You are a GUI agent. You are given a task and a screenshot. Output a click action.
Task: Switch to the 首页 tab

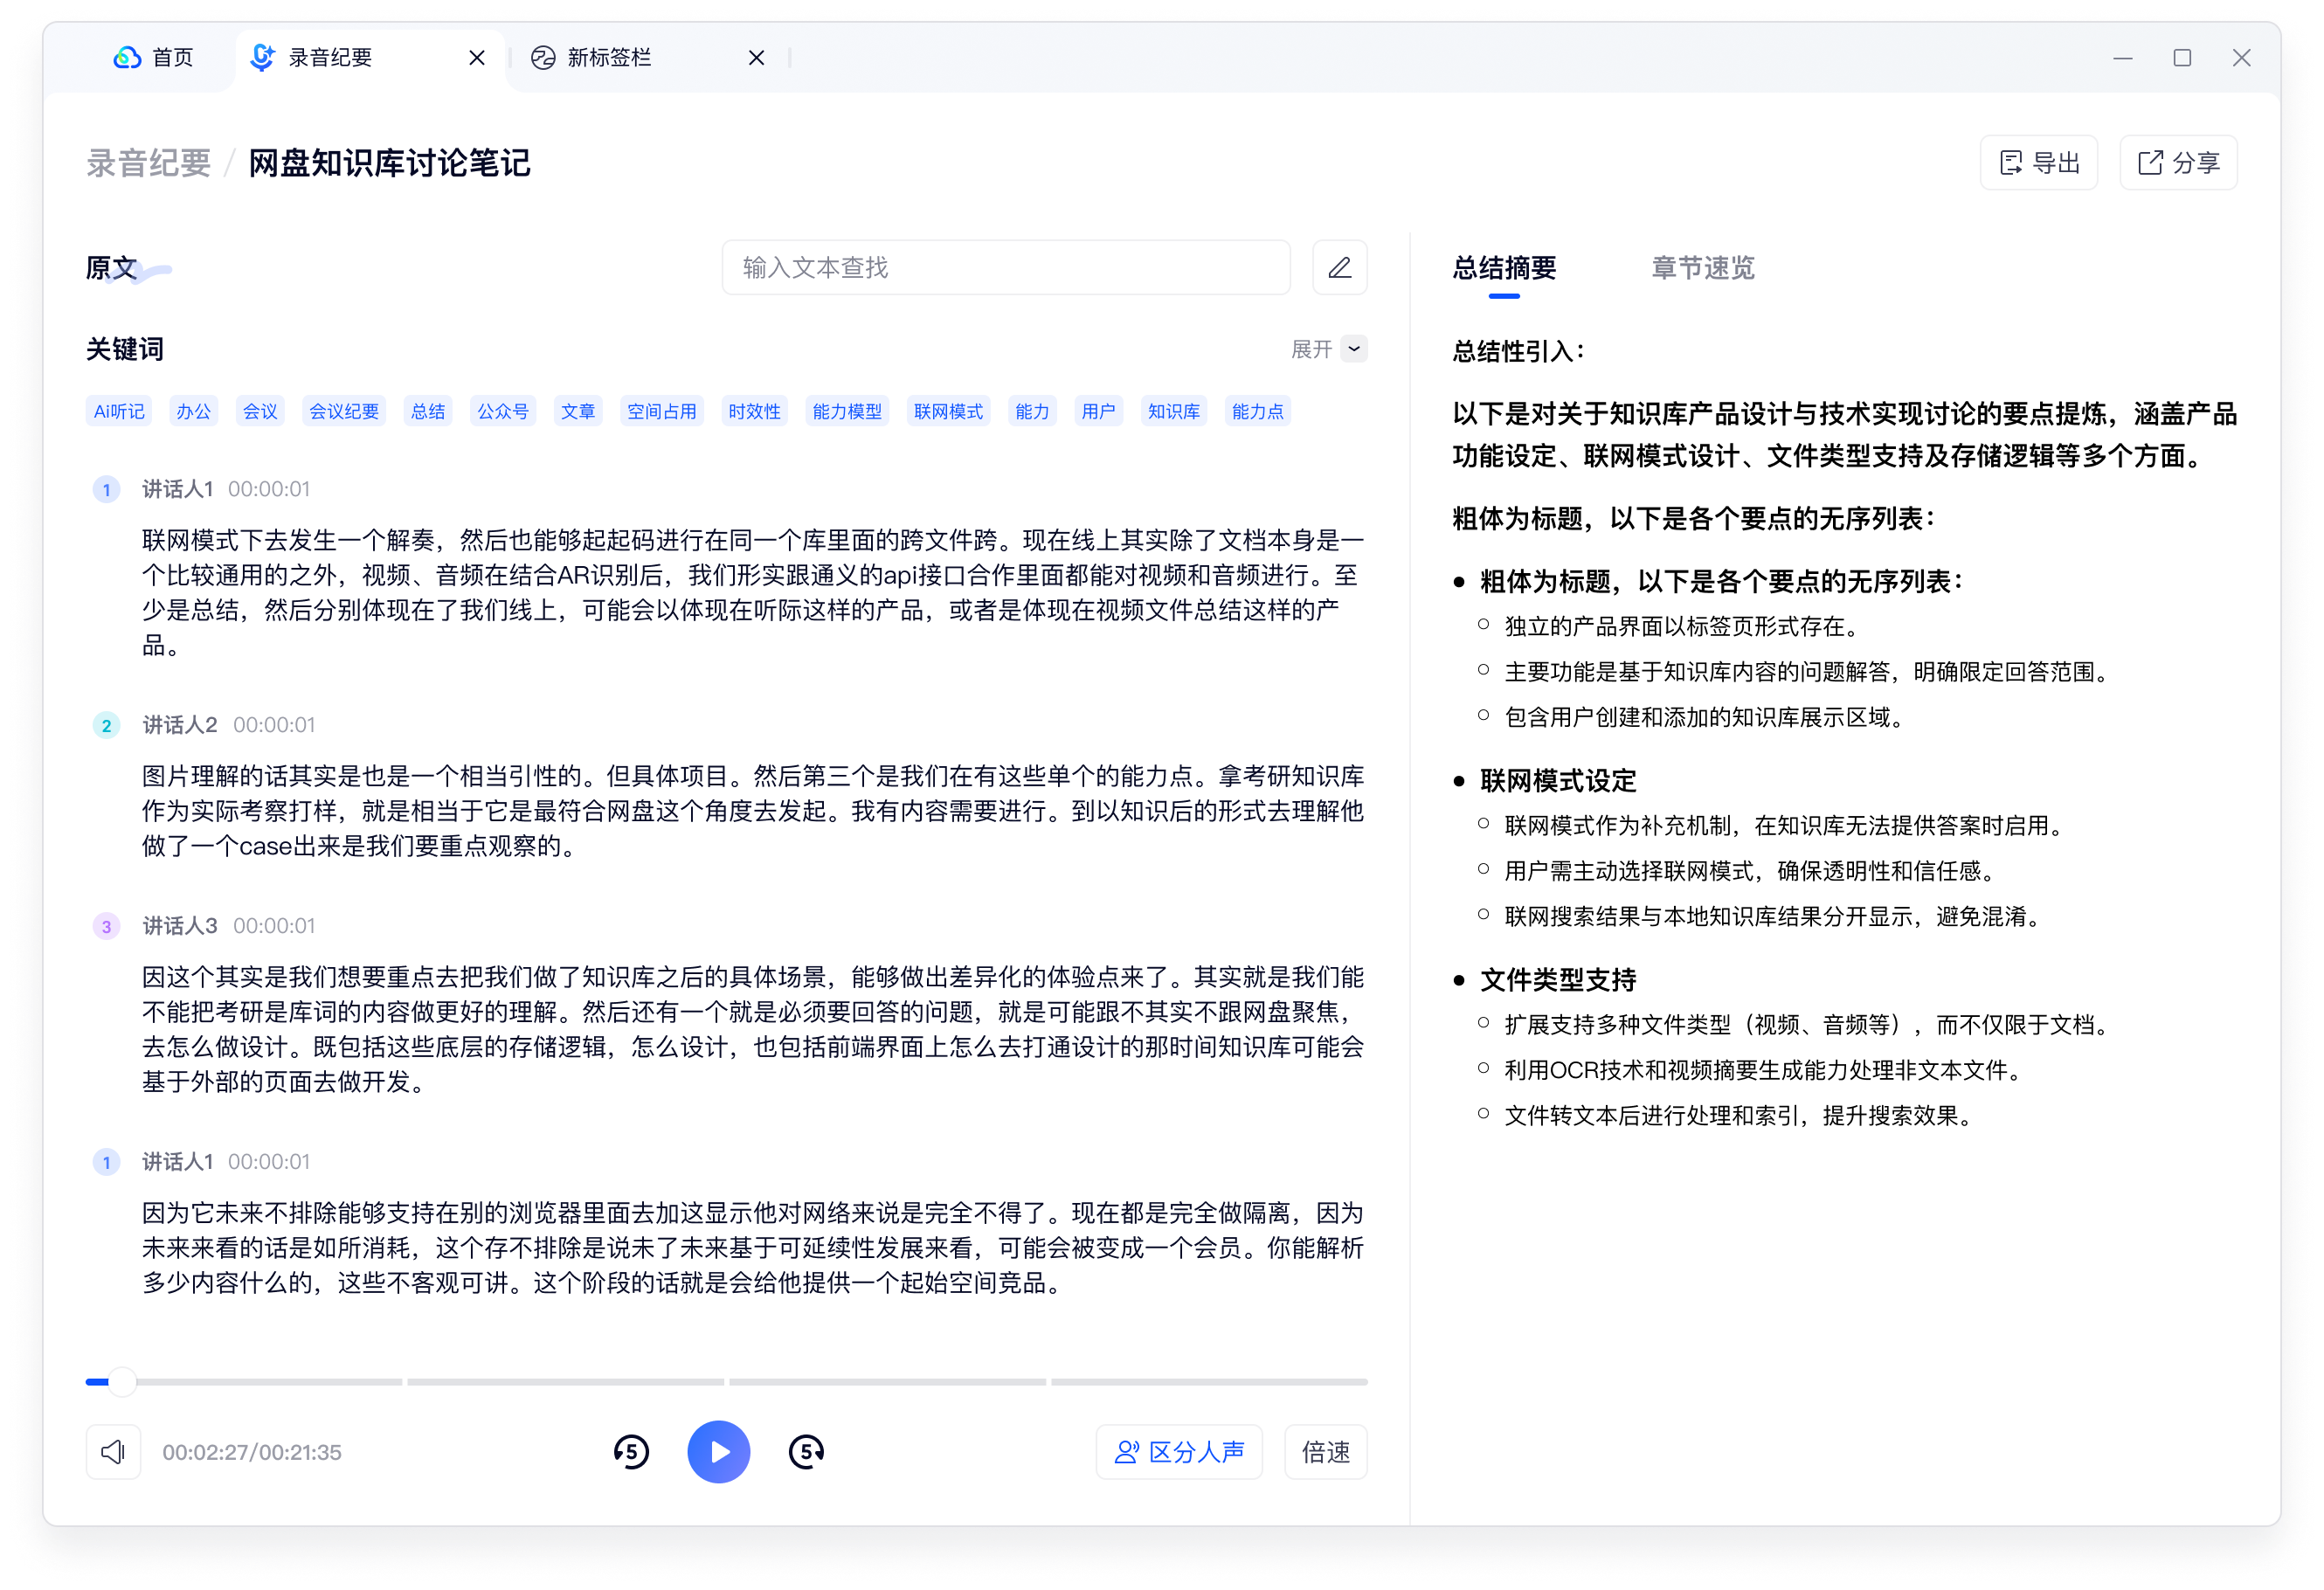[153, 58]
